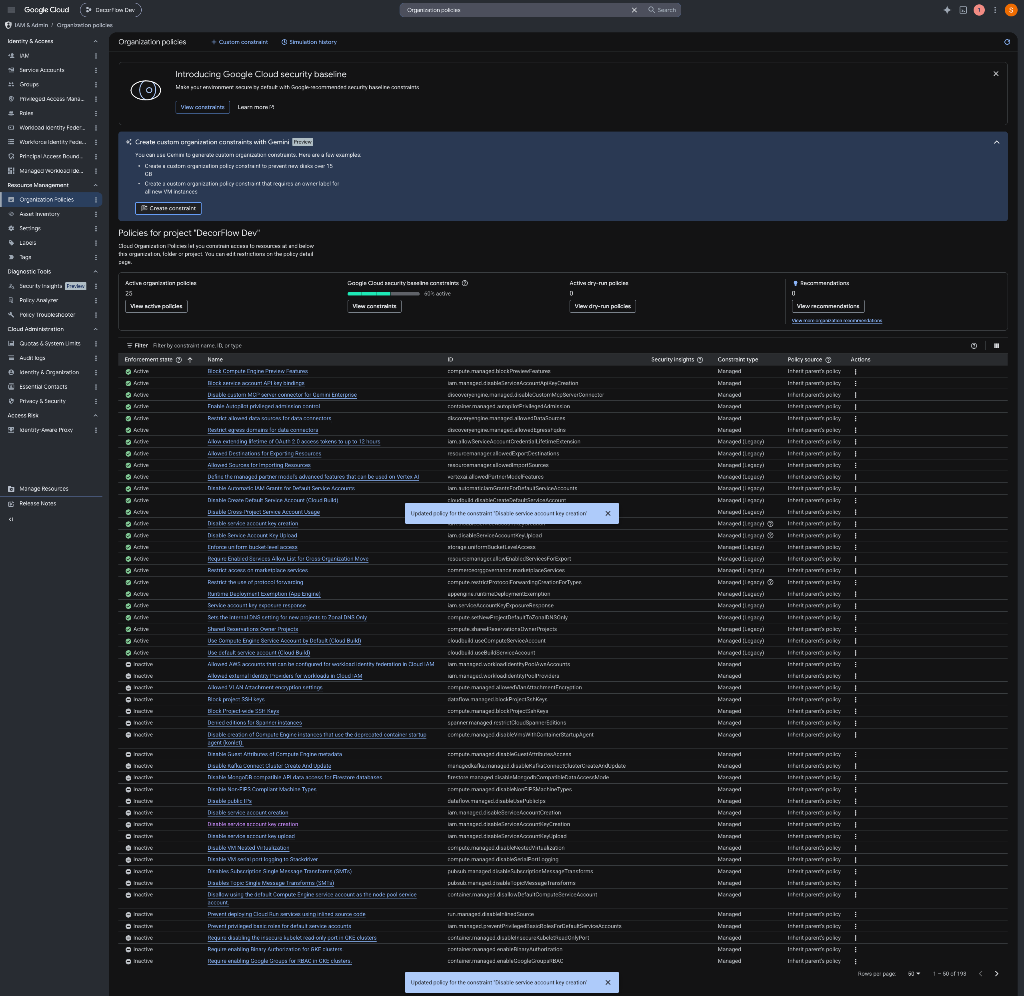Open Asset Inventory in sidebar
This screenshot has height=996, width=1024.
tap(39, 214)
